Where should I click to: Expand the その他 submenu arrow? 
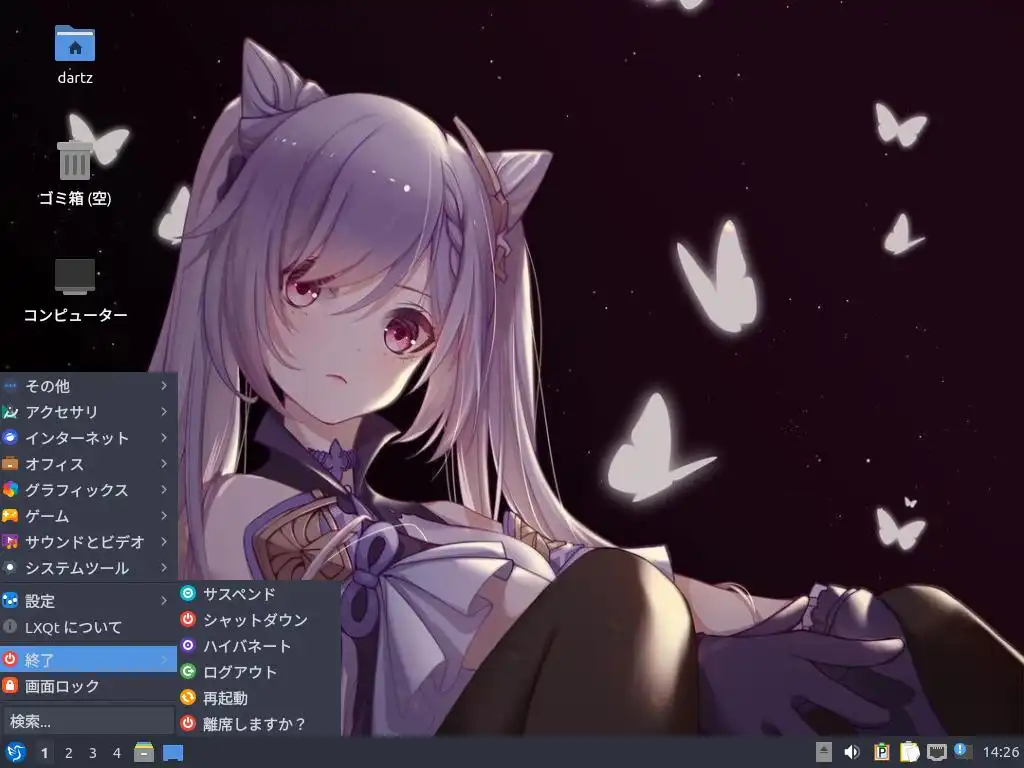(x=164, y=386)
